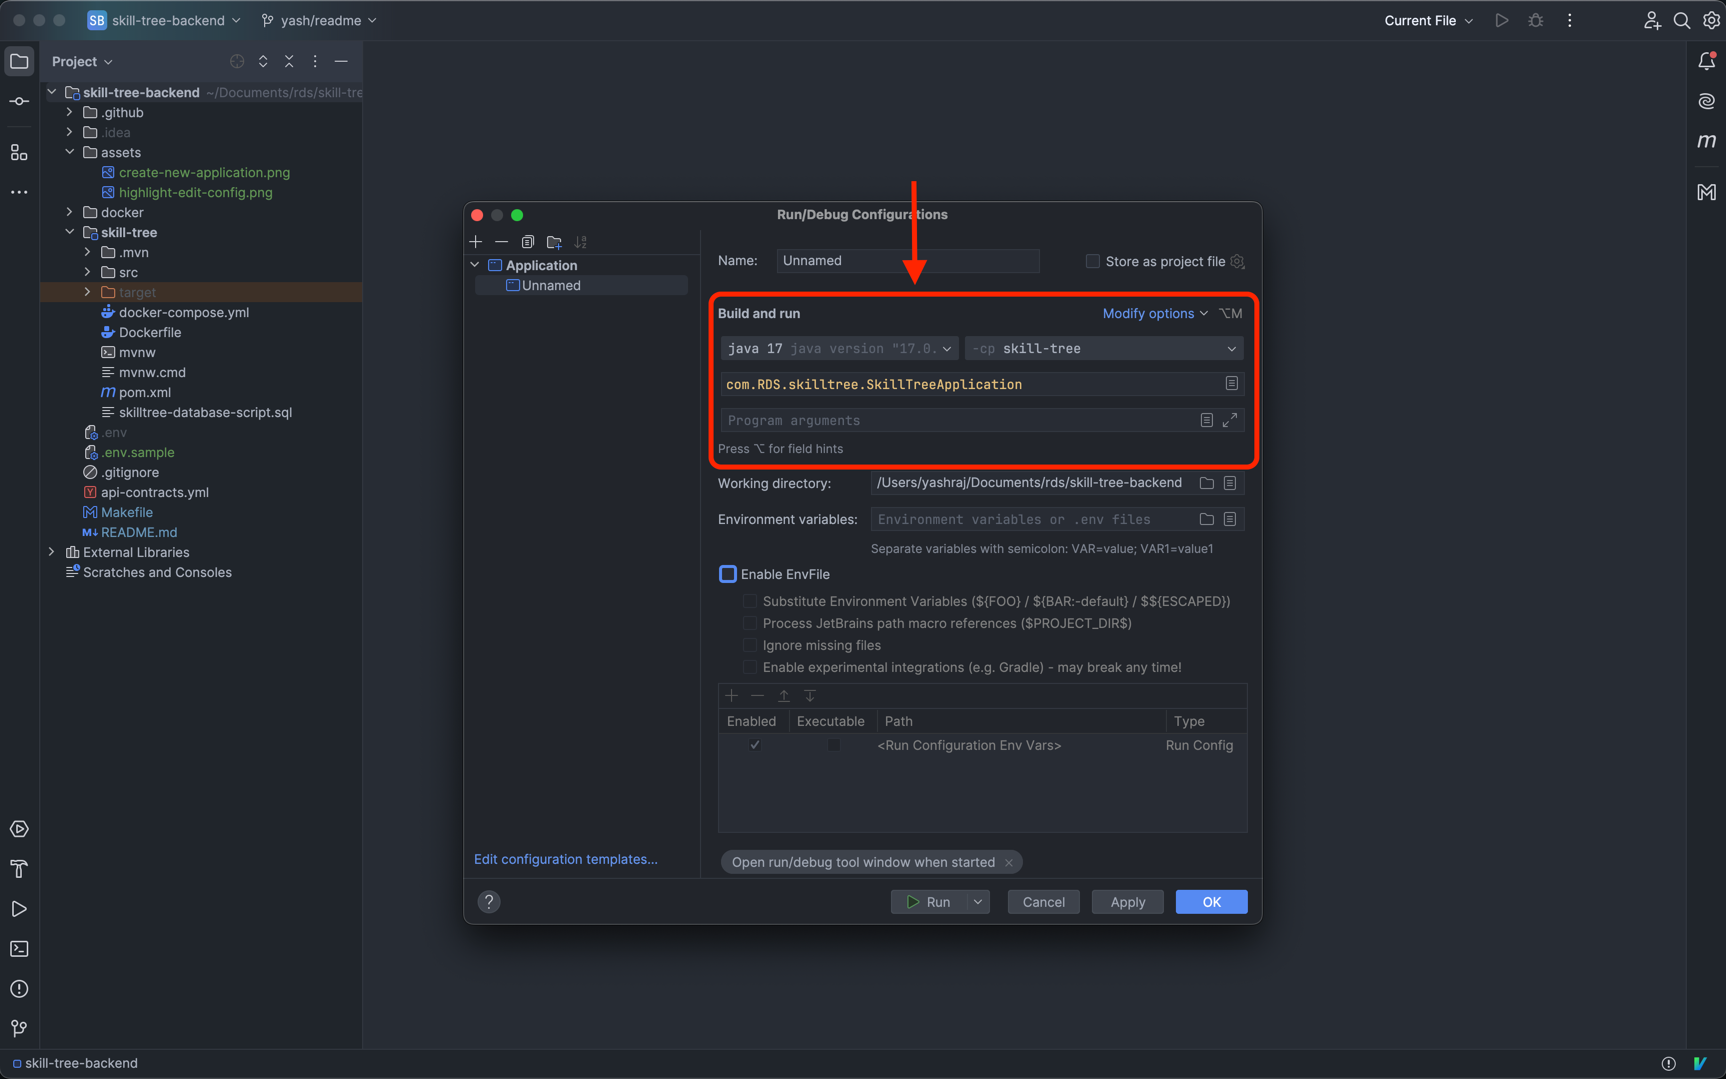The width and height of the screenshot is (1726, 1079).
Task: Open the -cp skill-tree classpath dropdown
Action: pos(1105,348)
